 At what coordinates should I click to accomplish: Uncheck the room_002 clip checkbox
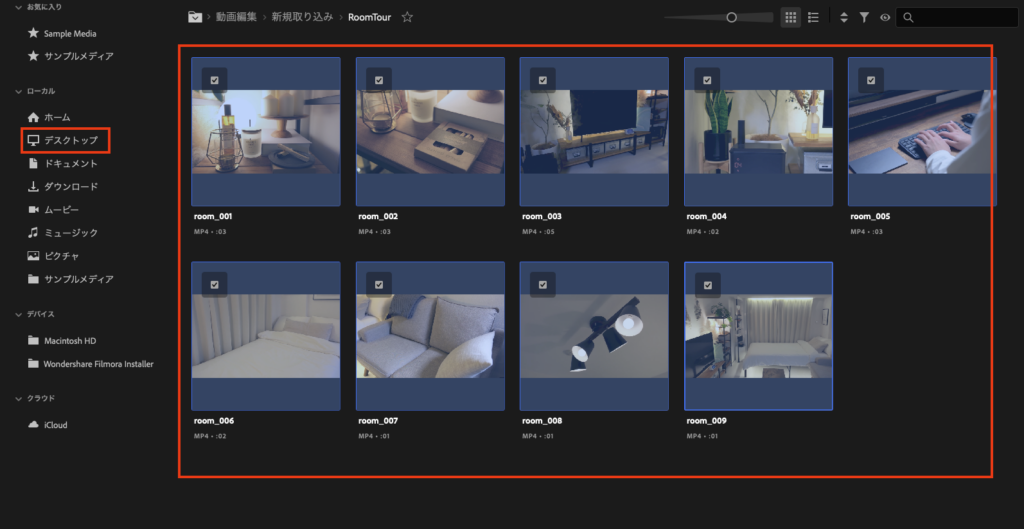379,80
